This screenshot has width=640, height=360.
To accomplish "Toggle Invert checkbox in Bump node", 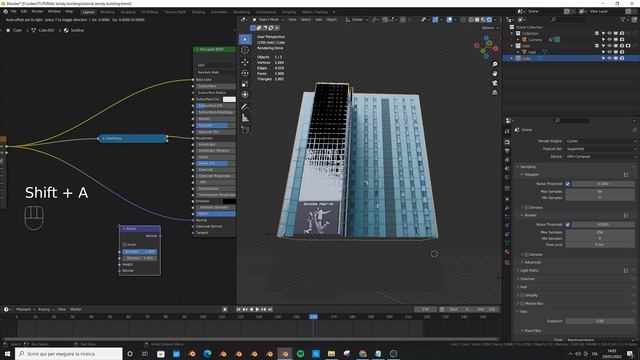I will point(124,244).
